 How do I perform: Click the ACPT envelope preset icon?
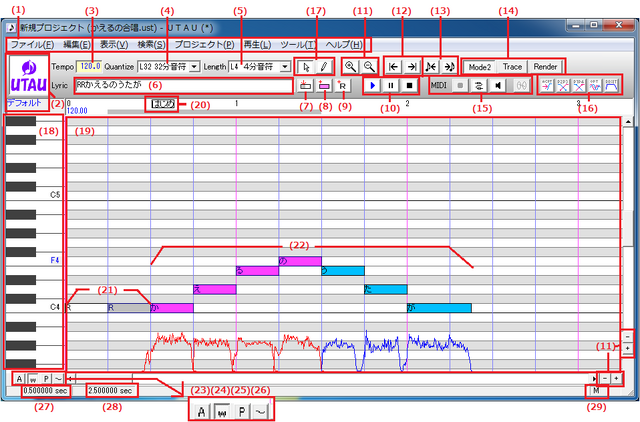pyautogui.click(x=547, y=85)
